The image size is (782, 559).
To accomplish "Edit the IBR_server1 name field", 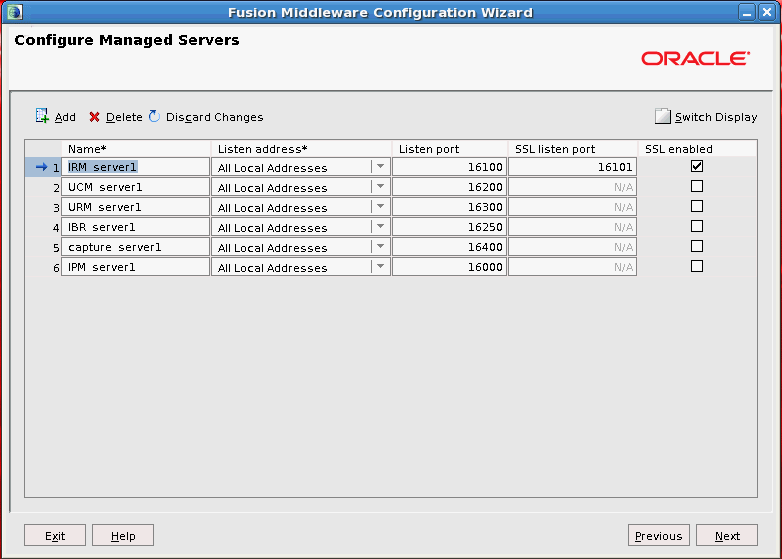I will pyautogui.click(x=135, y=226).
